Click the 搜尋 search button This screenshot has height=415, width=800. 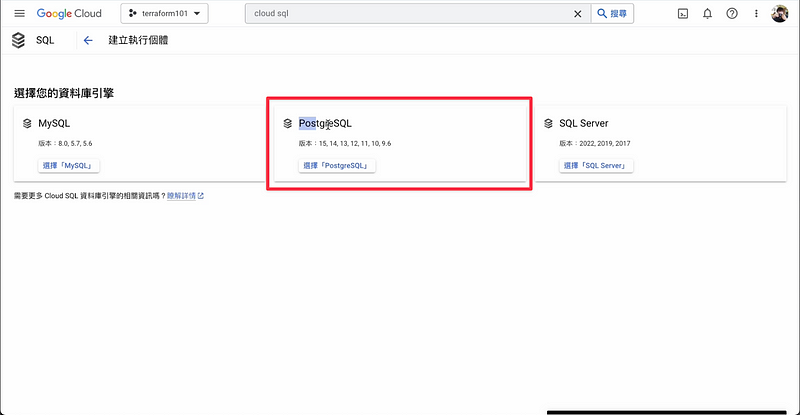612,14
